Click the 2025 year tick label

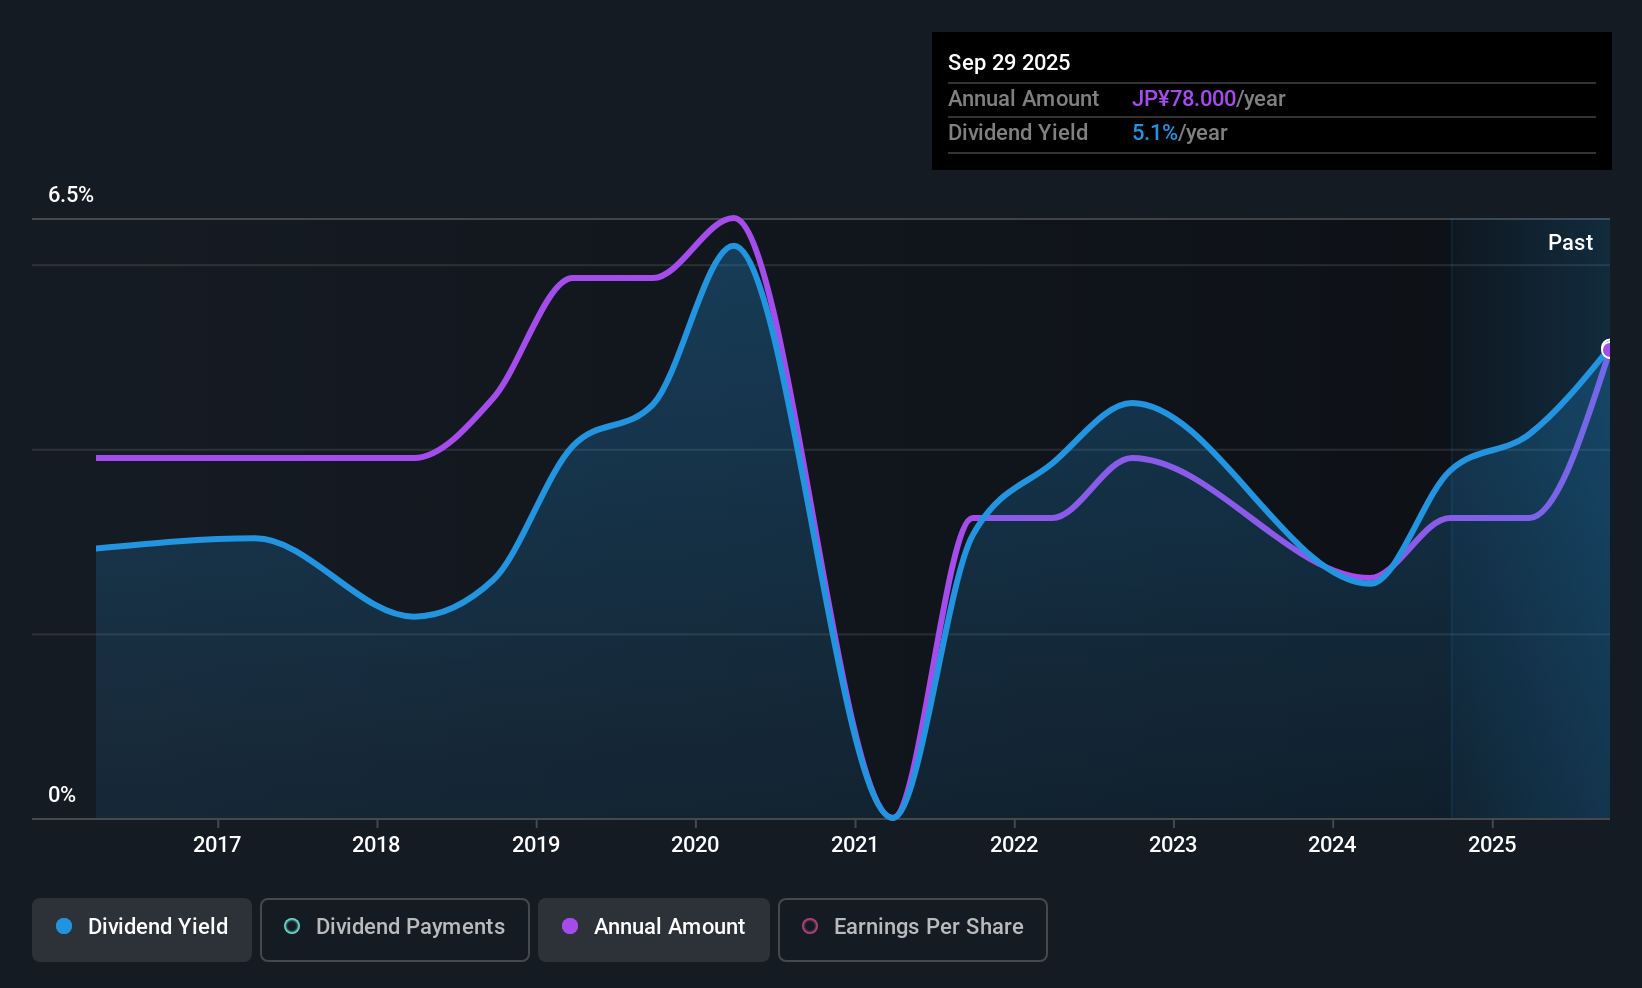point(1492,845)
